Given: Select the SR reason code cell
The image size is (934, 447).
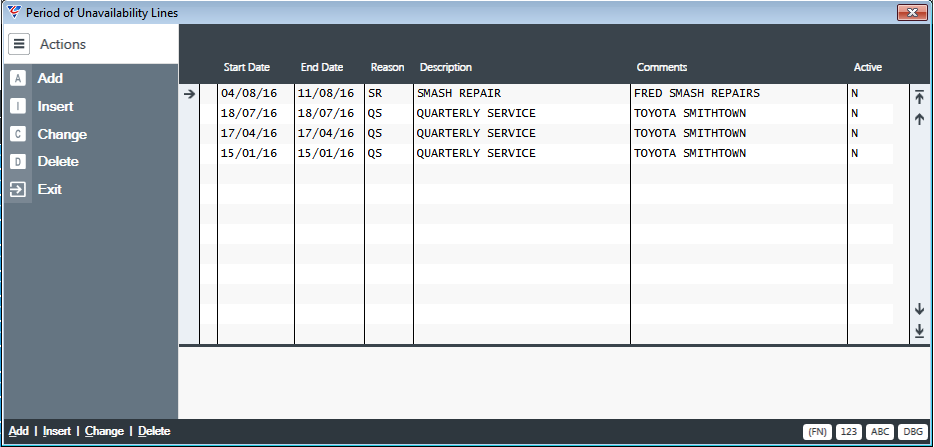Looking at the screenshot, I should click(x=375, y=93).
